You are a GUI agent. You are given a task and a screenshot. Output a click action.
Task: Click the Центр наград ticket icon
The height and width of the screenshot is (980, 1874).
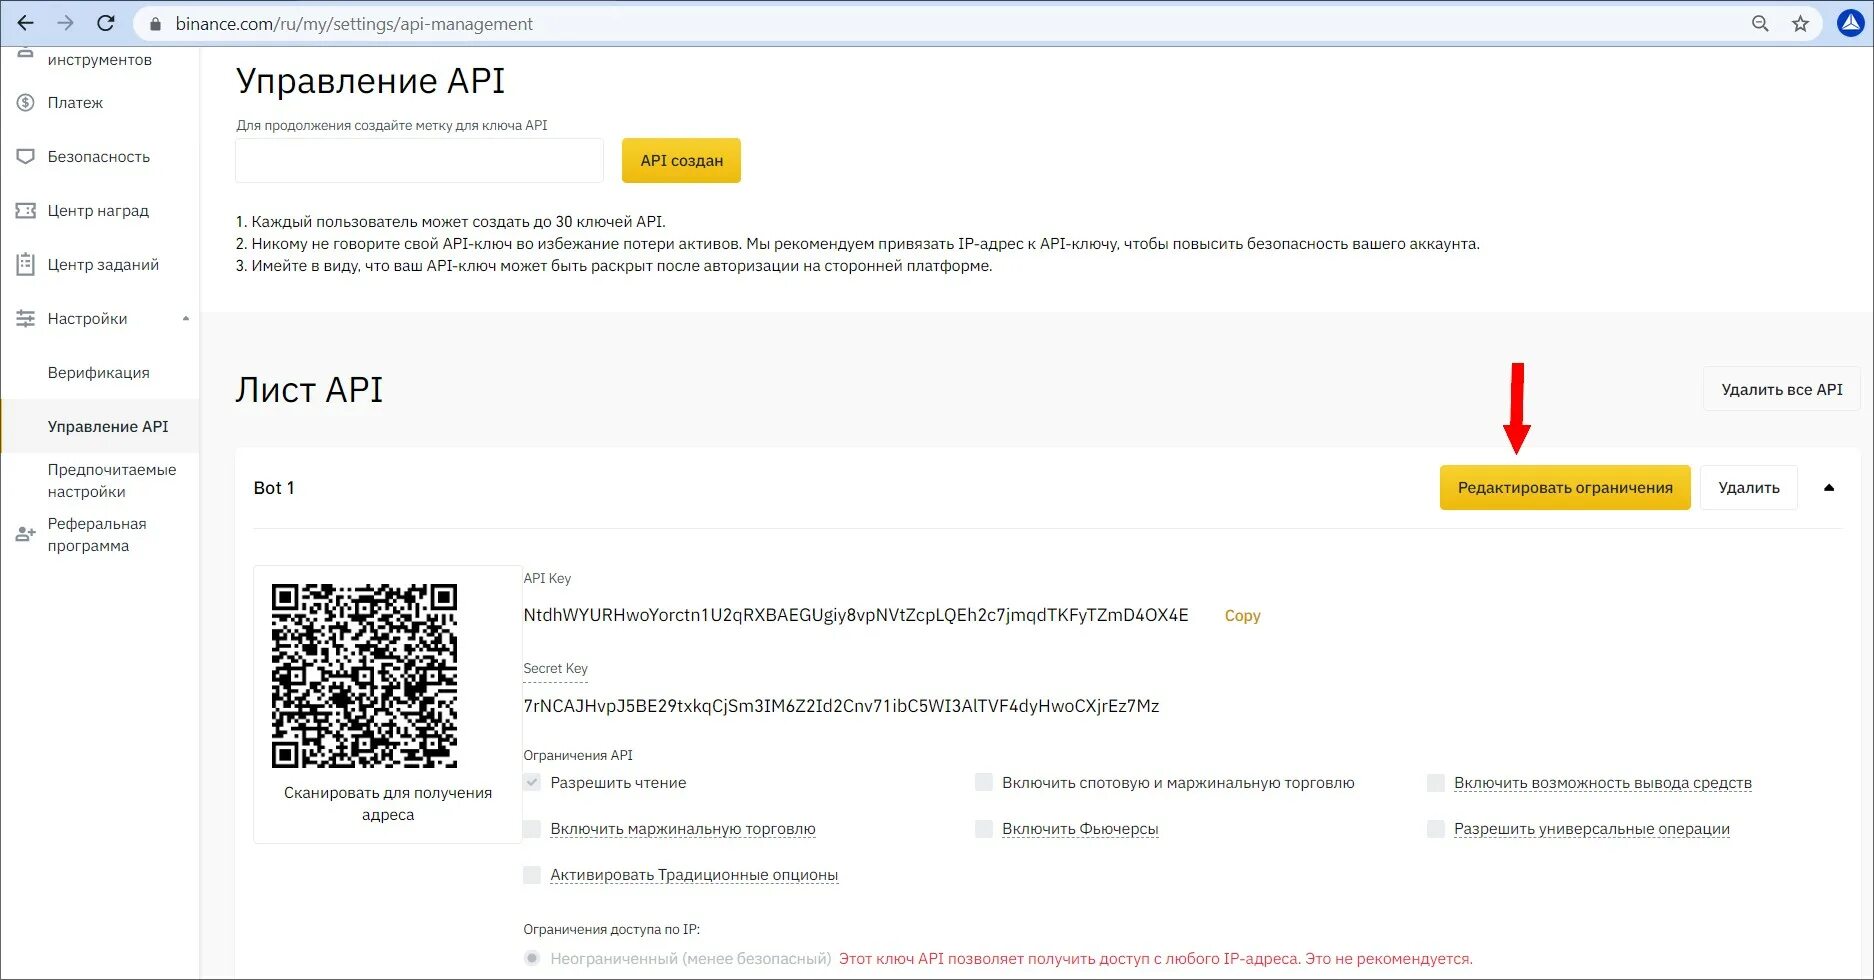[x=26, y=210]
